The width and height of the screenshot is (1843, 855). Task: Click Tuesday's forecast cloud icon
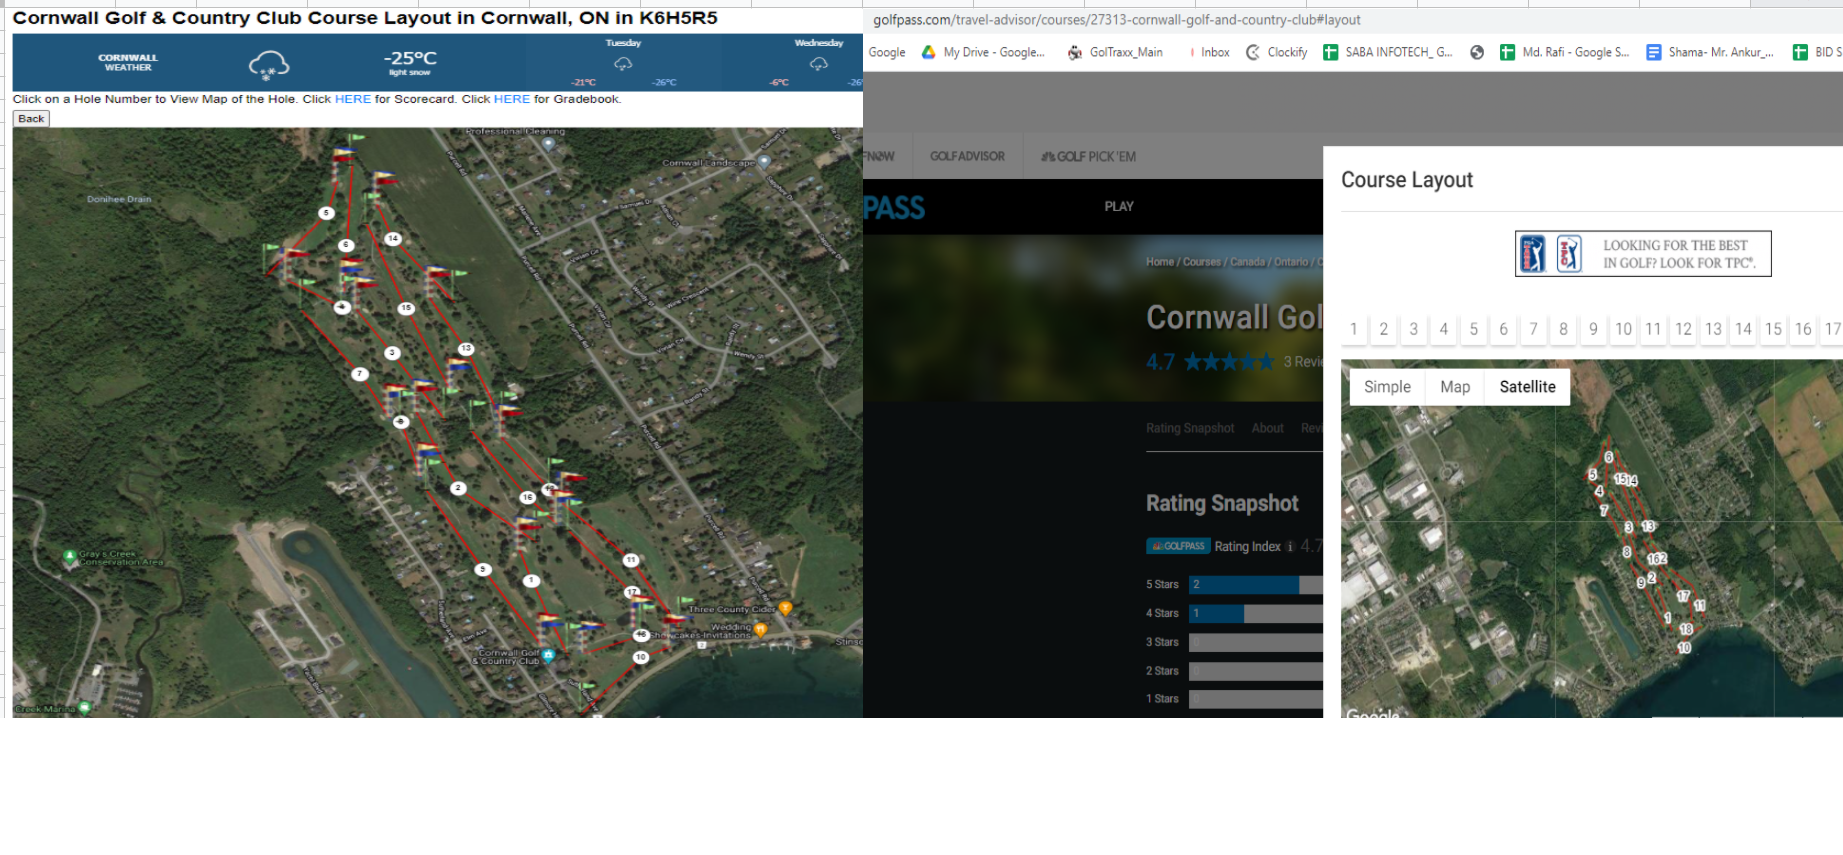coord(623,64)
